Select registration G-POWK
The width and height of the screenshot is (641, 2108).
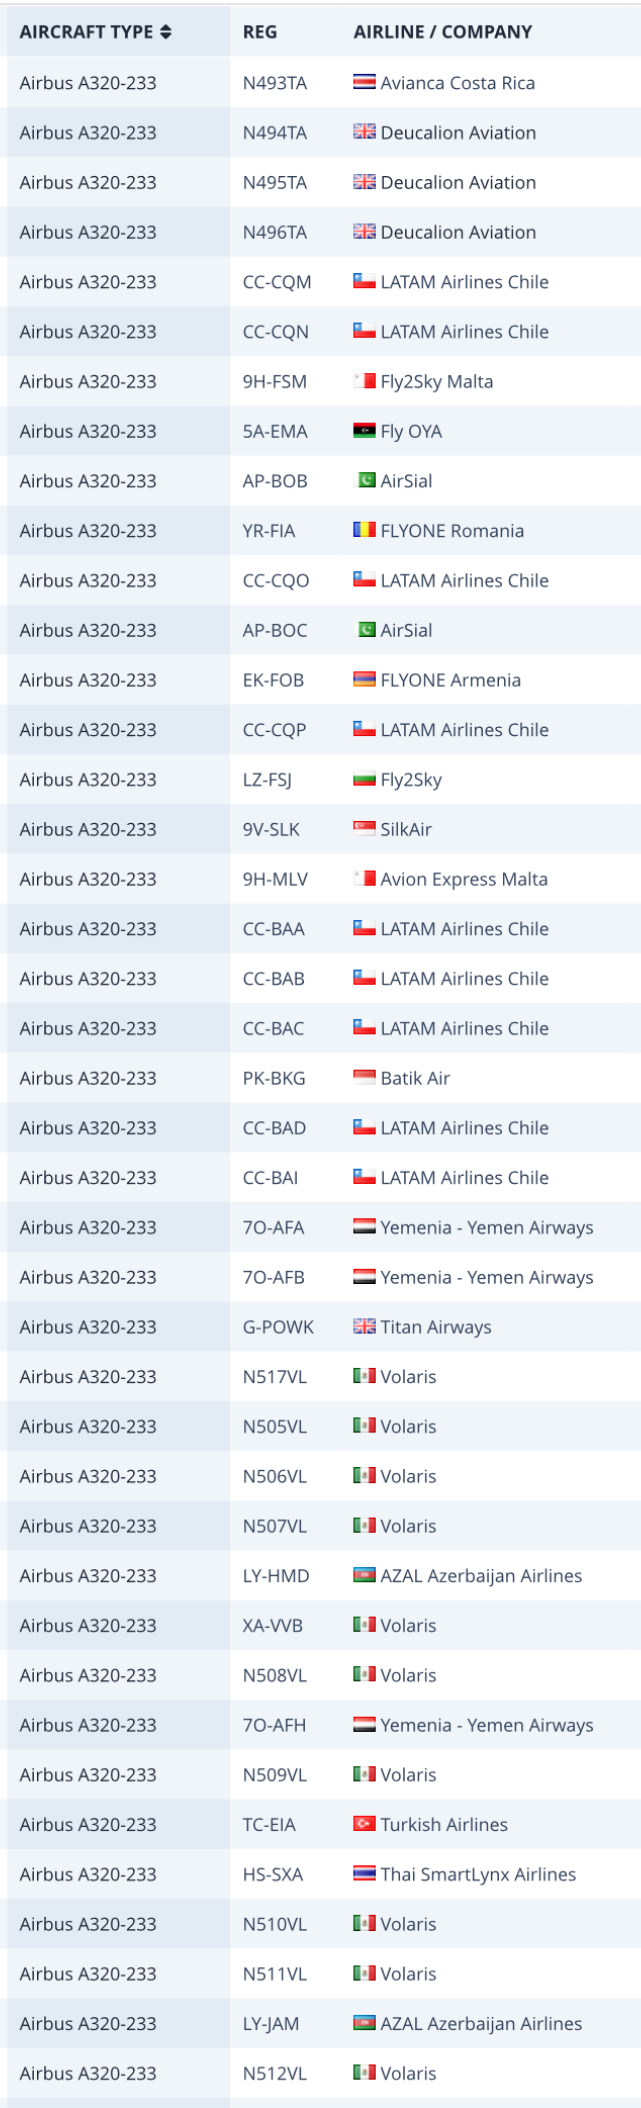point(278,1327)
